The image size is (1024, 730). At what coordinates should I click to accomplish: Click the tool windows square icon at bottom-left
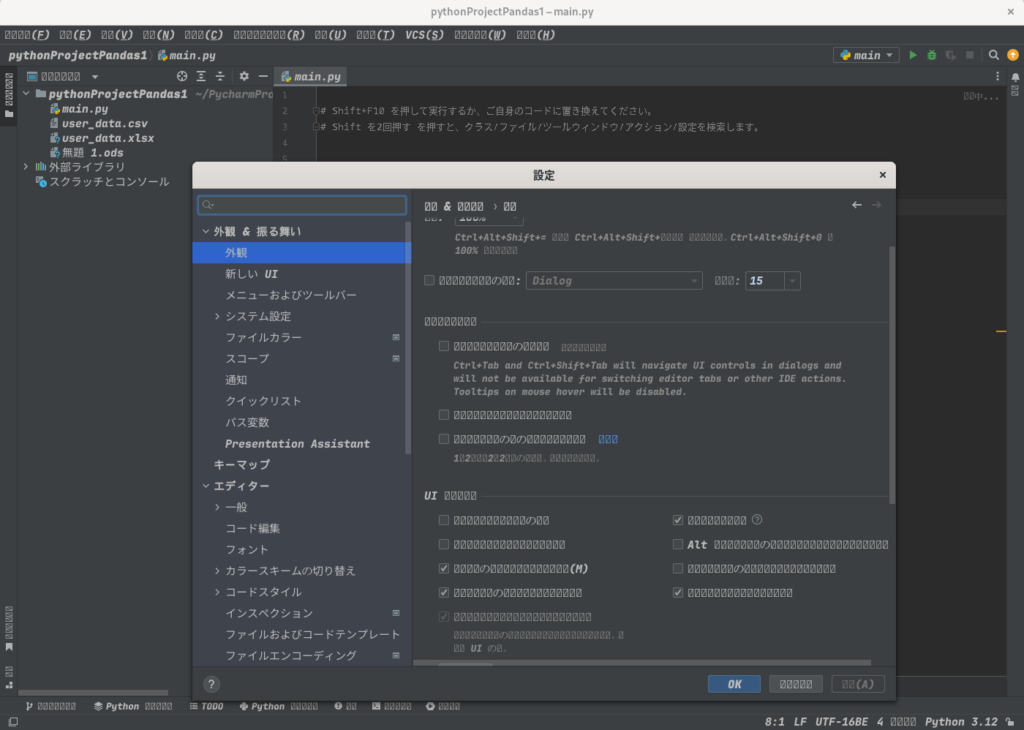pos(13,722)
